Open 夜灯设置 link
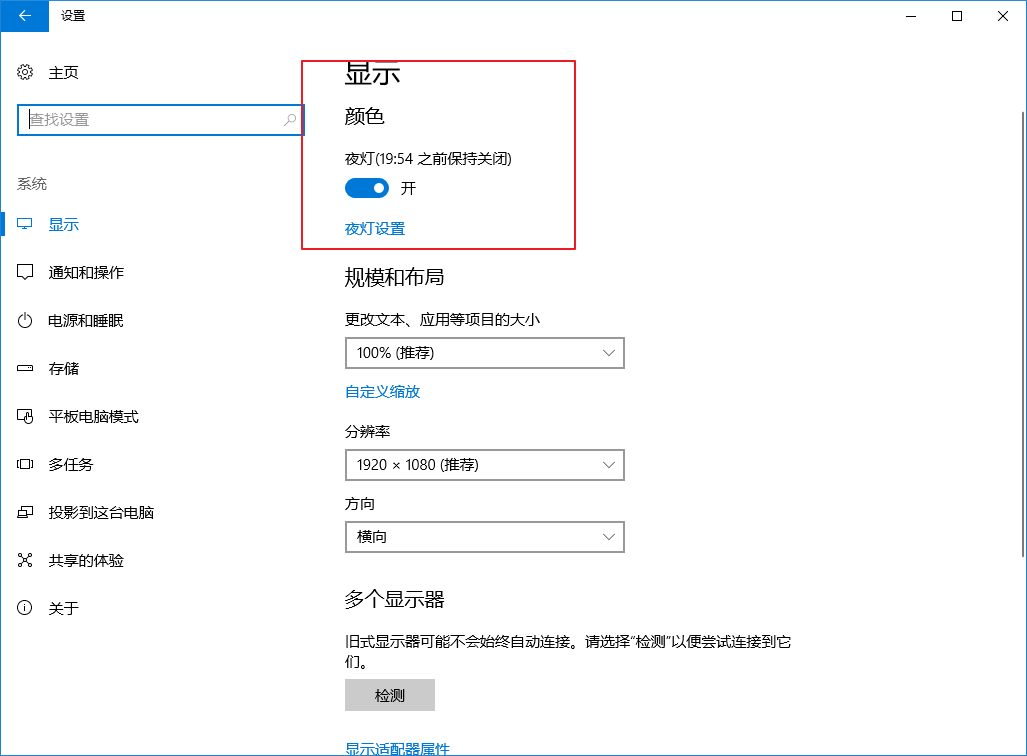The width and height of the screenshot is (1027, 756). click(x=375, y=229)
